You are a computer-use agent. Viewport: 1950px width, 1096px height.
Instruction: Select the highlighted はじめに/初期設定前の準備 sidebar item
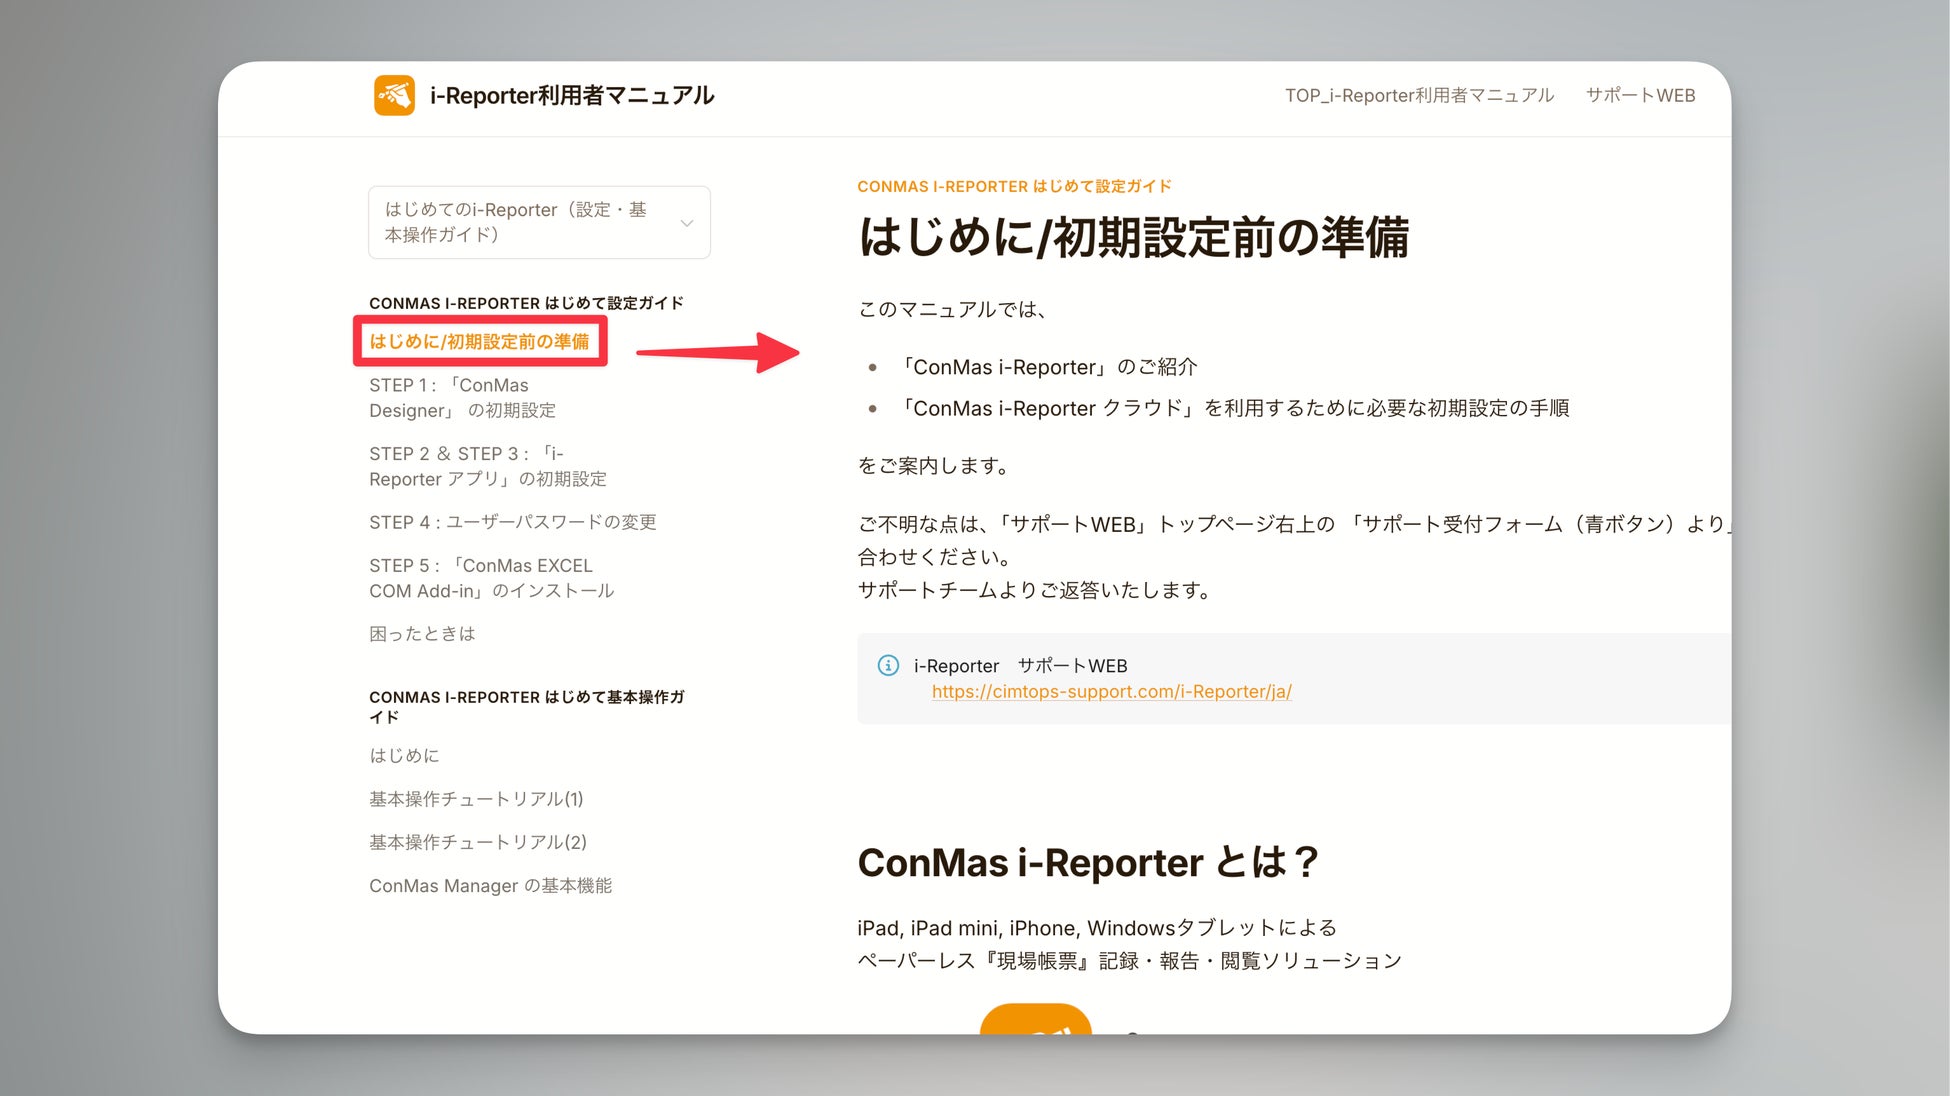pos(479,341)
